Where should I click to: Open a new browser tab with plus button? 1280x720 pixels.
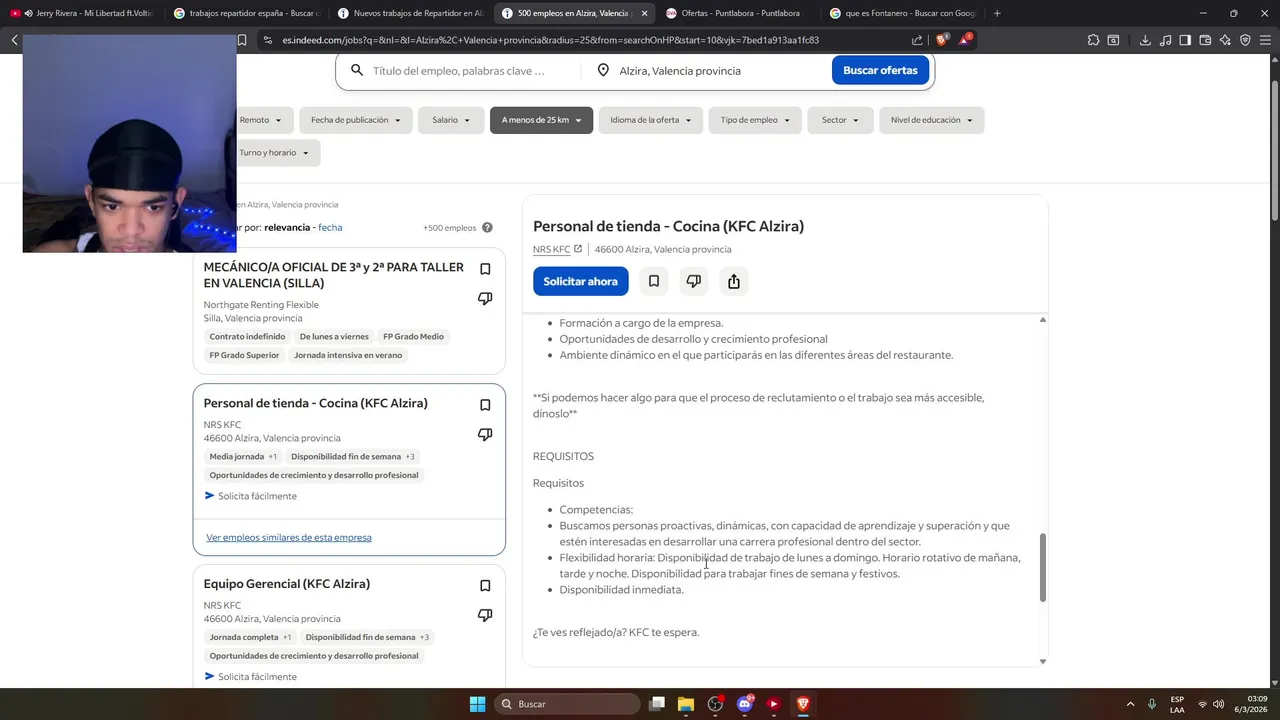click(997, 13)
